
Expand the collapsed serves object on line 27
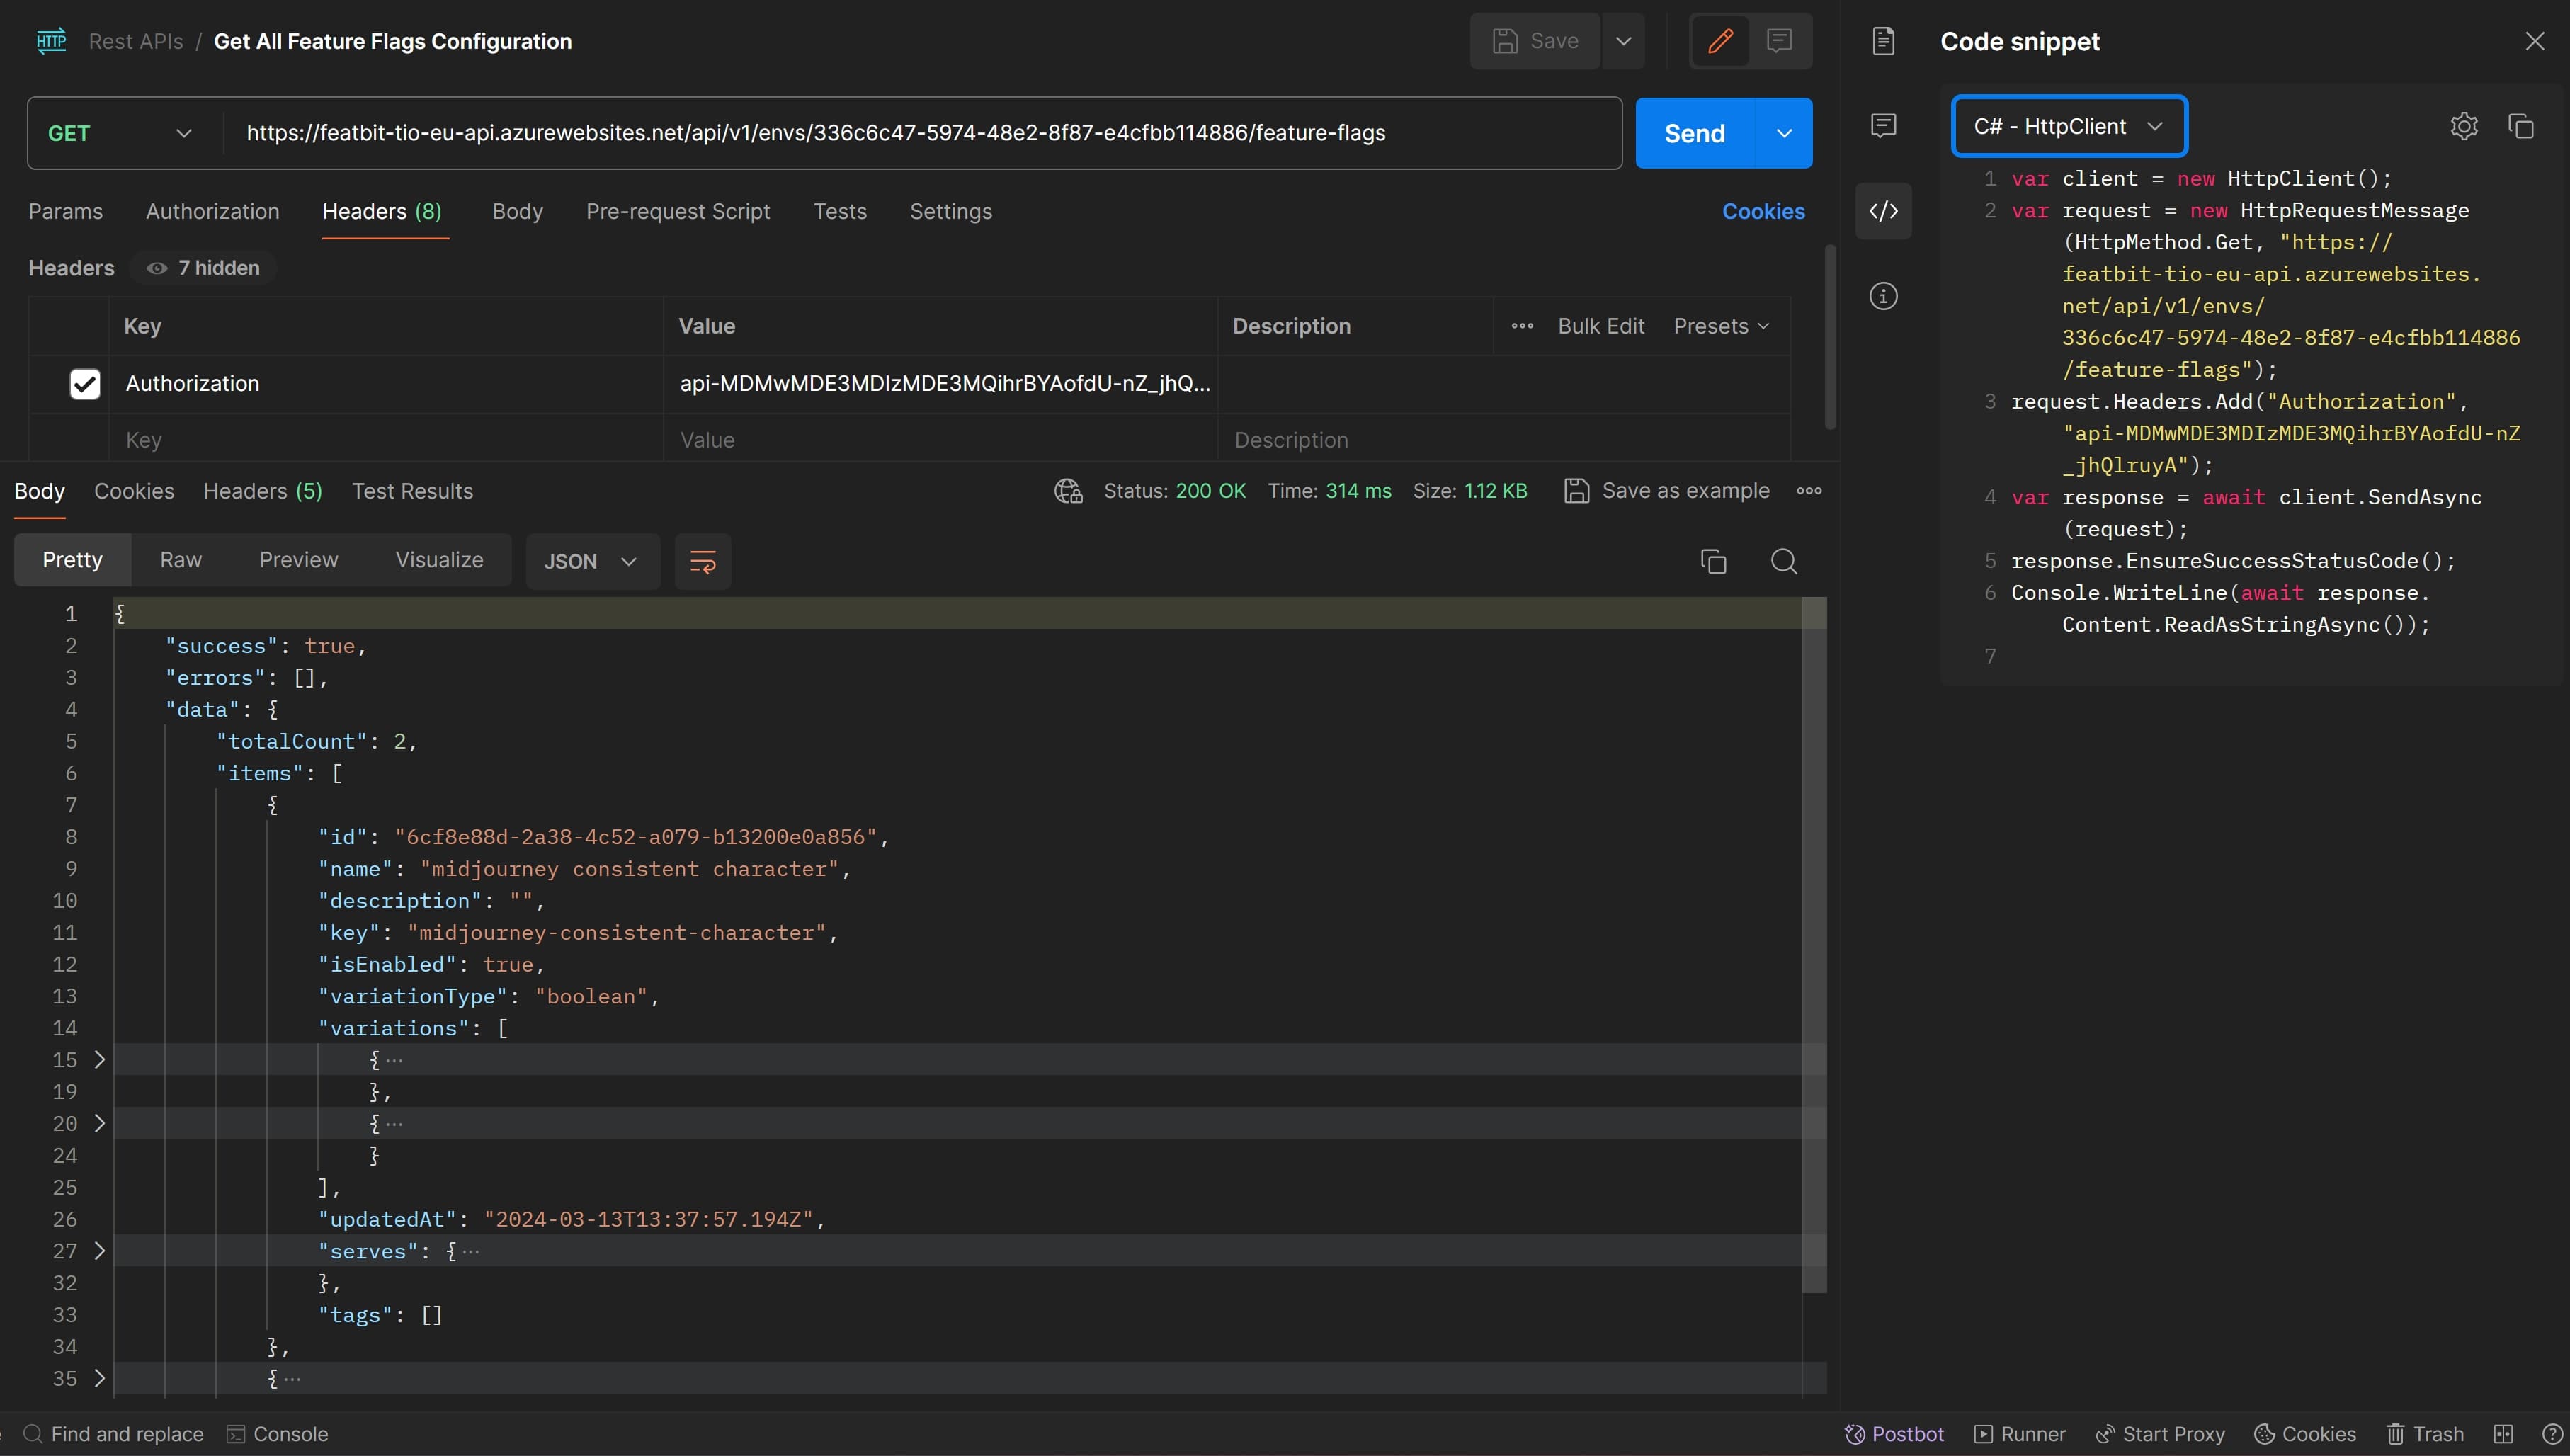point(99,1250)
